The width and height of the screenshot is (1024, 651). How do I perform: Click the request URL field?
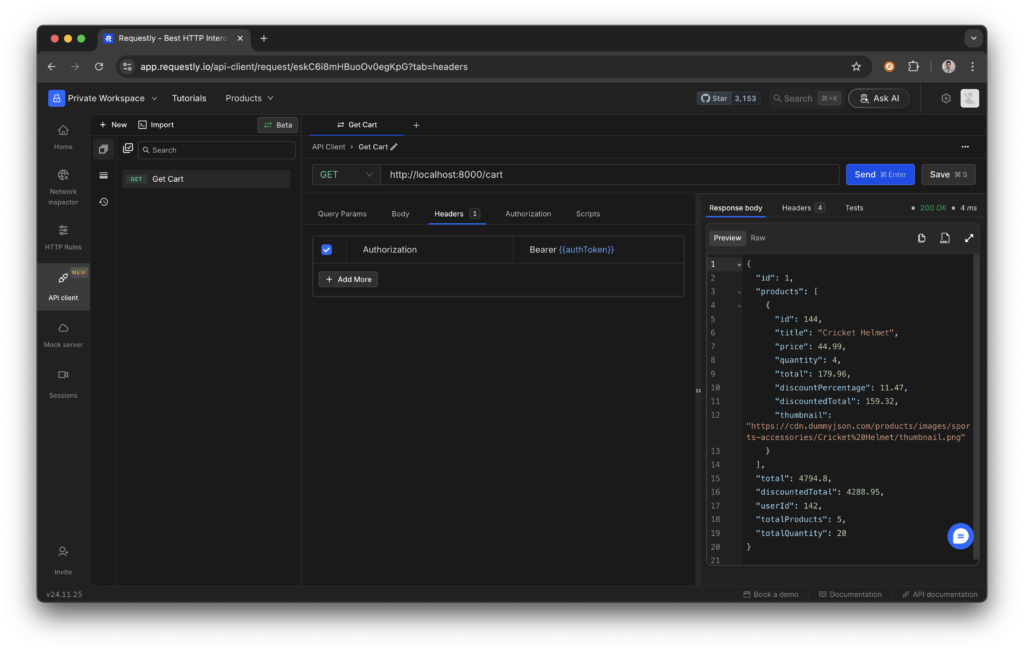pos(609,174)
